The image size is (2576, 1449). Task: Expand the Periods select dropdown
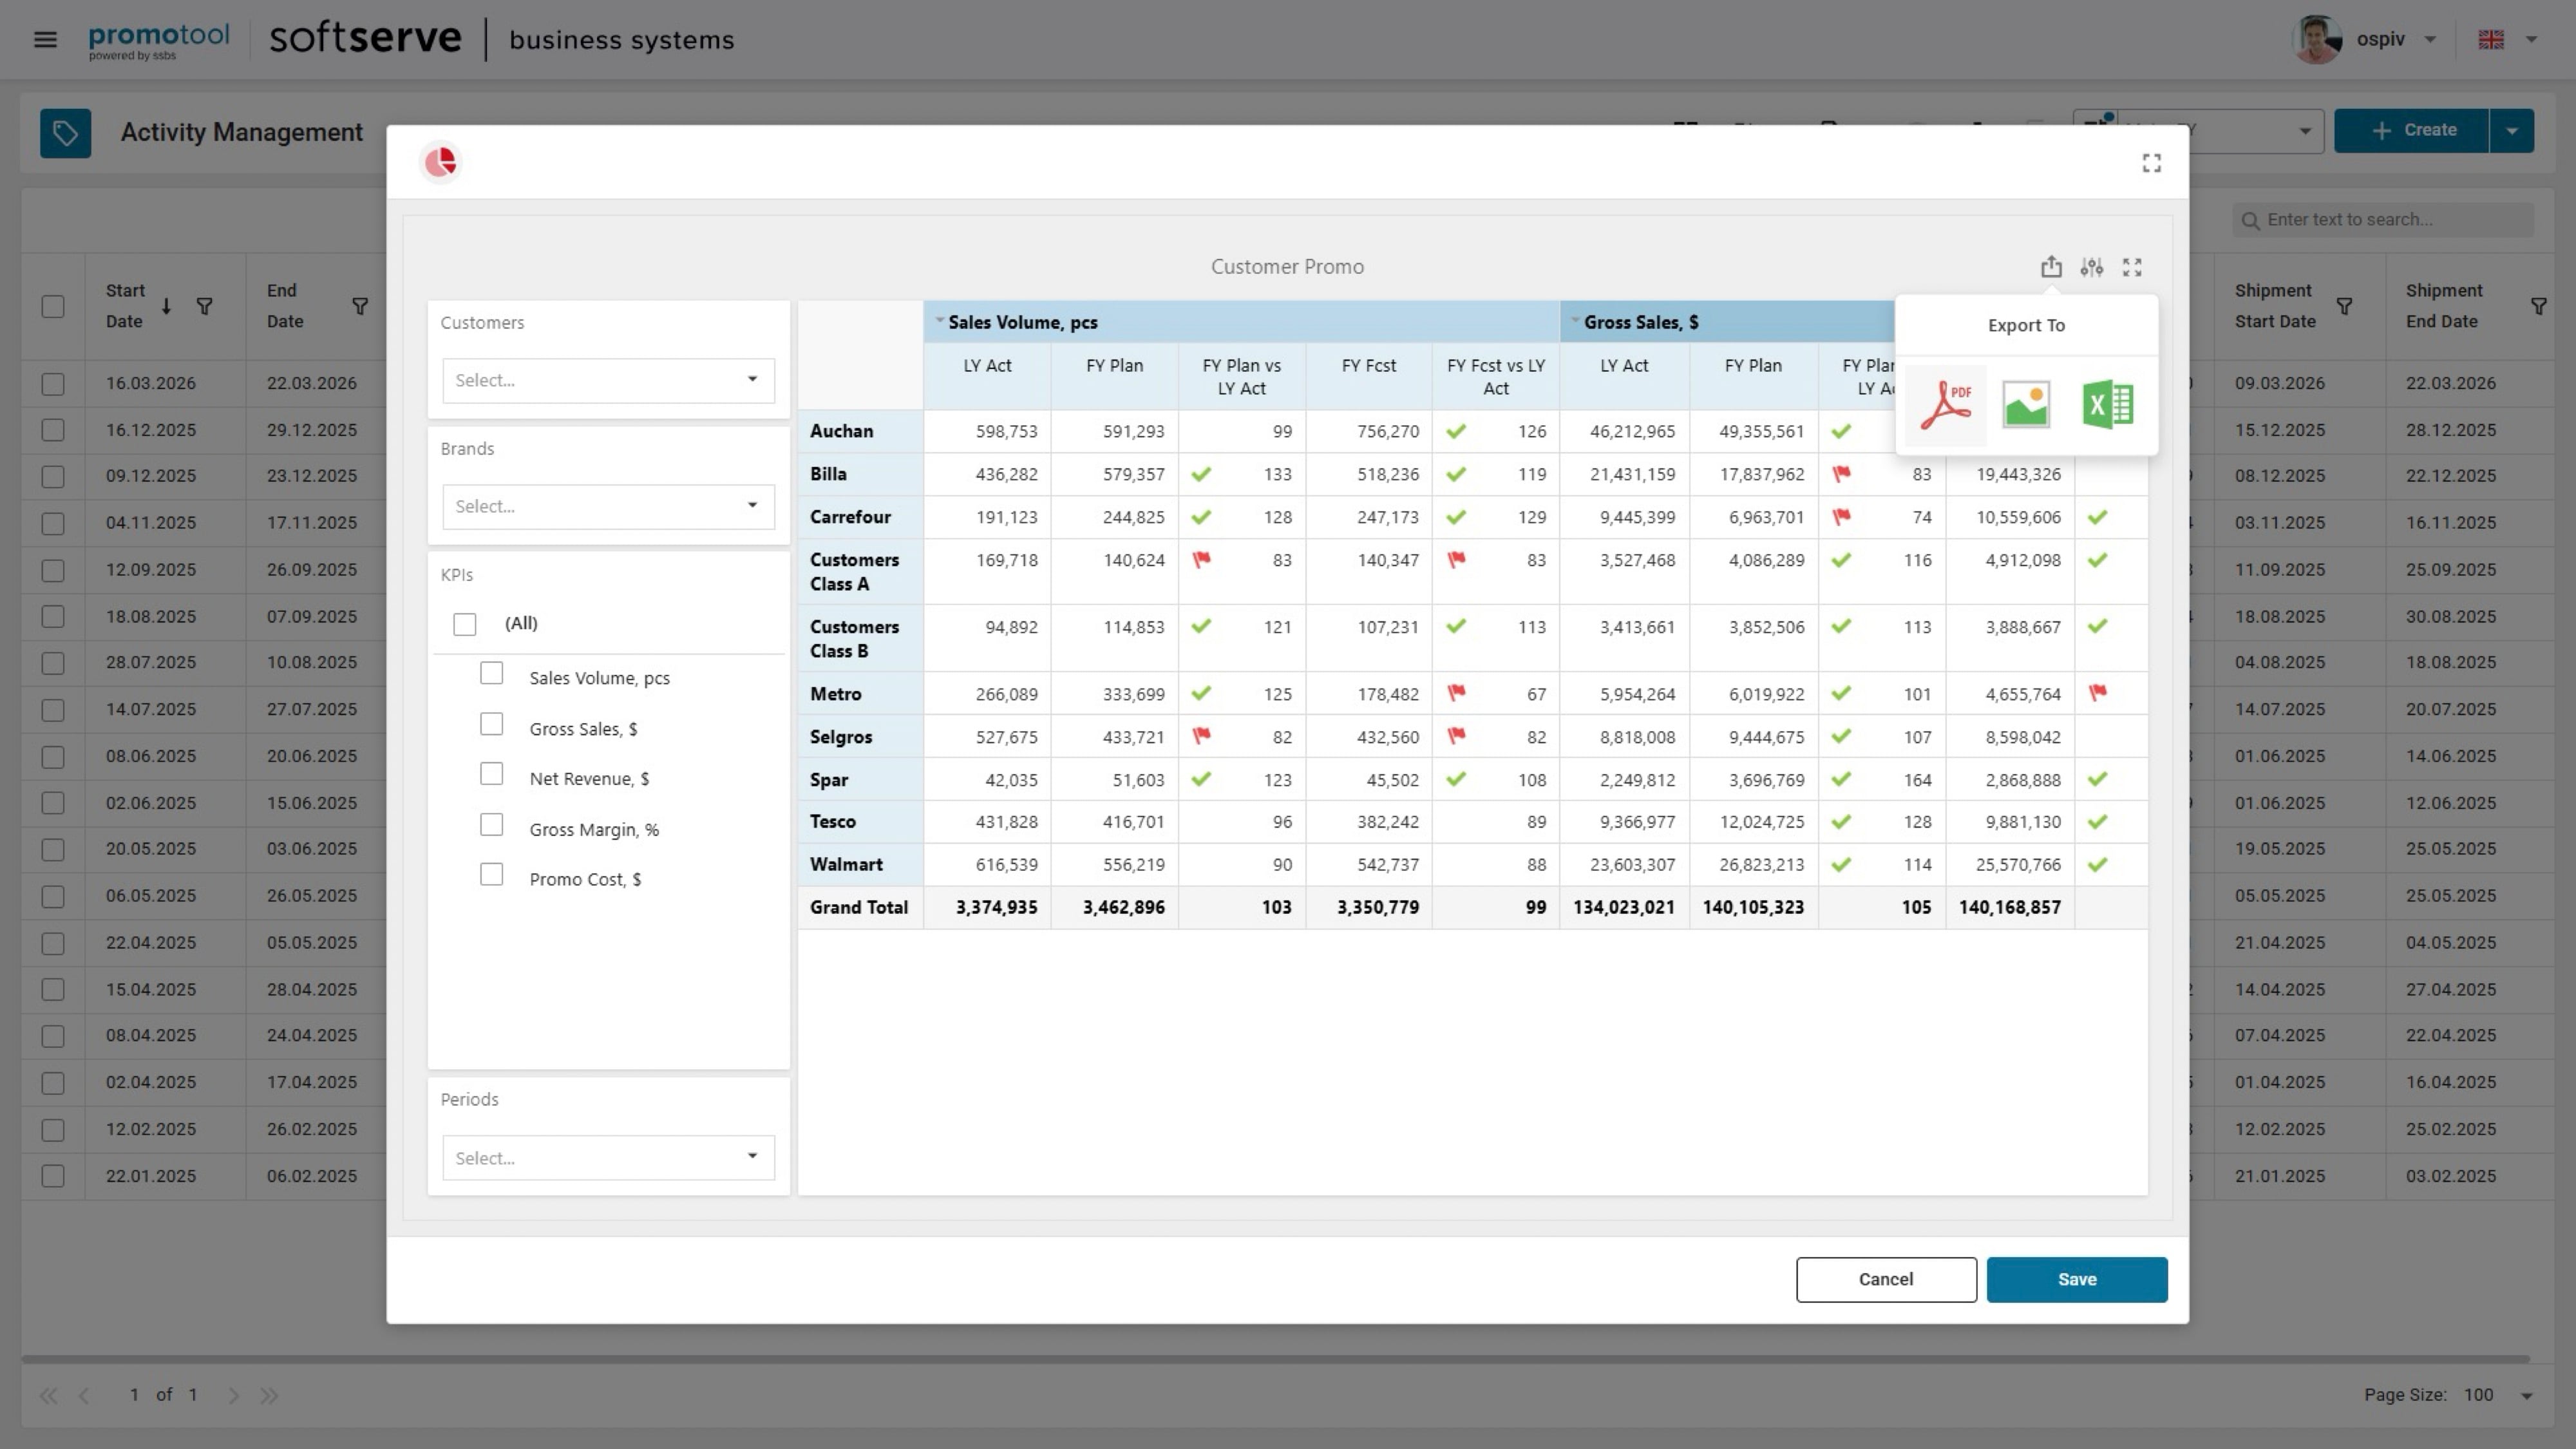point(608,1157)
